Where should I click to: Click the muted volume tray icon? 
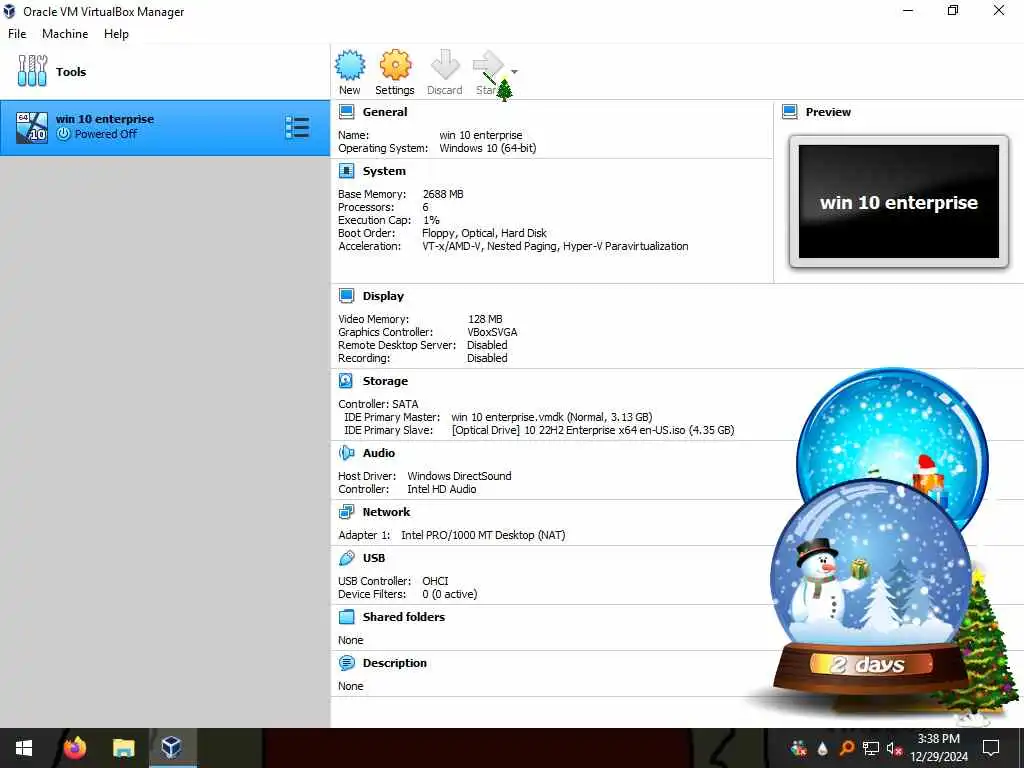pos(894,748)
